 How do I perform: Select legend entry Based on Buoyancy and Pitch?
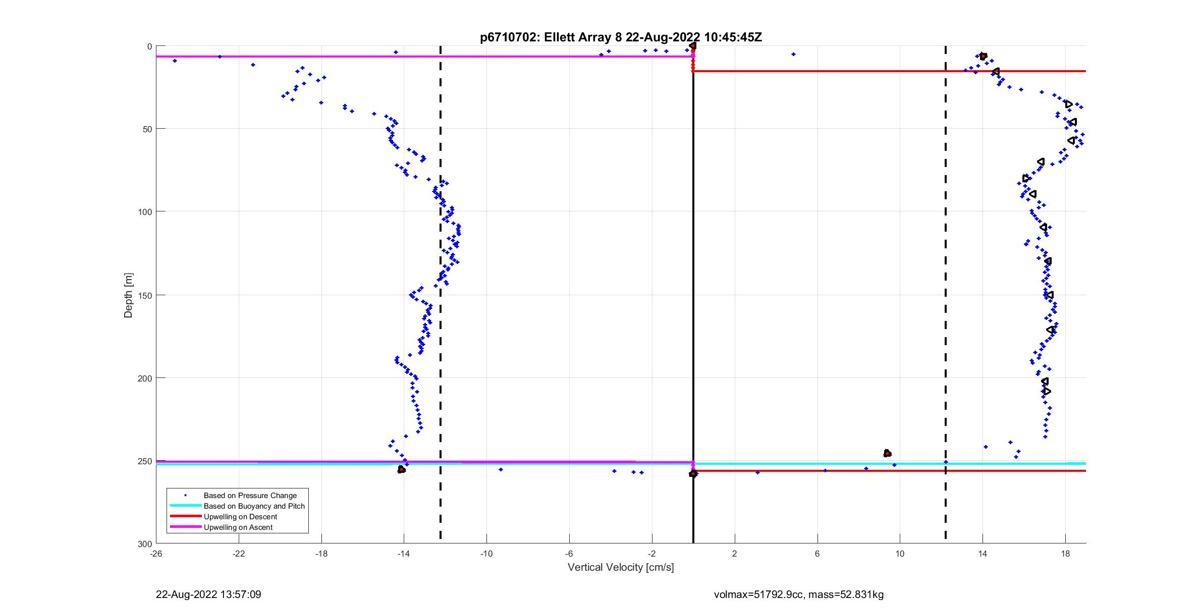click(254, 506)
